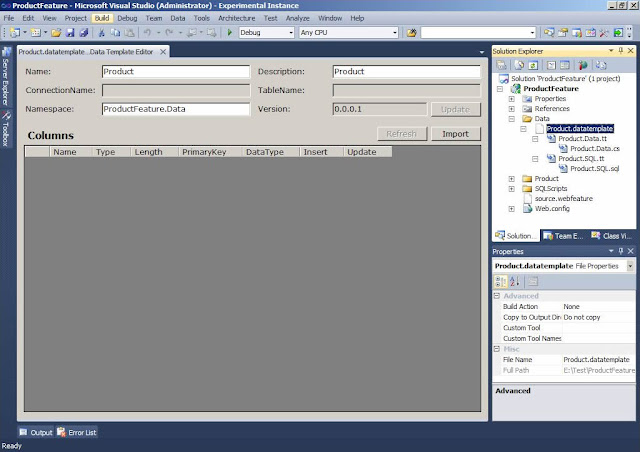Click the Paste icon in toolbar

(x=129, y=33)
